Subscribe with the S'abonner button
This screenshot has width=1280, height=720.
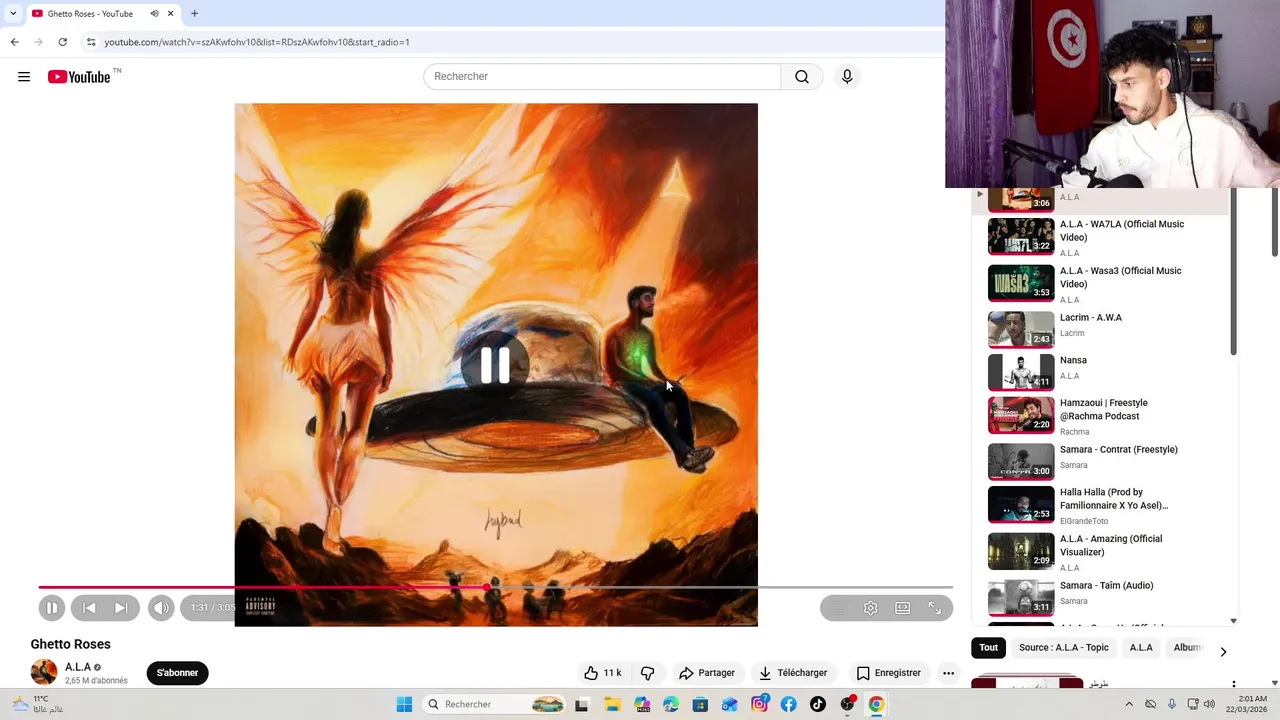[178, 673]
